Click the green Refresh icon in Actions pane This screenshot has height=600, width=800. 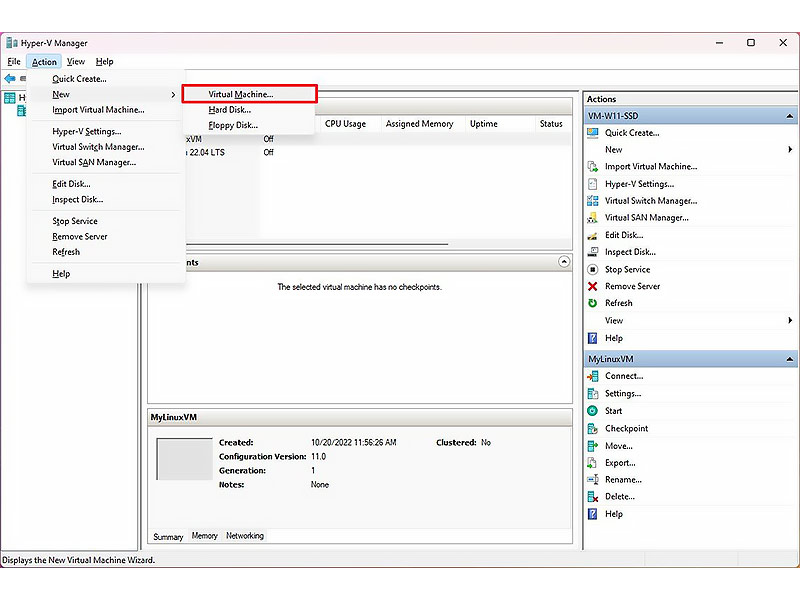pyautogui.click(x=592, y=303)
